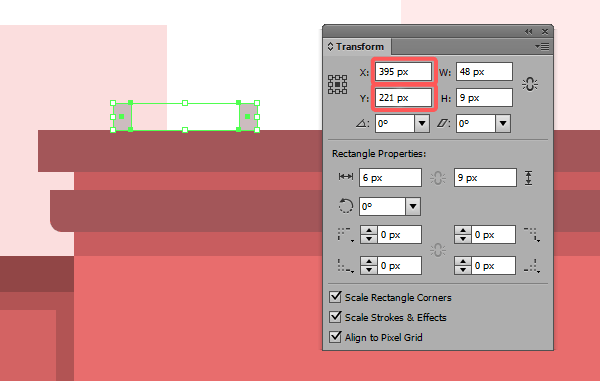Click the rotate angle icon
The image size is (600, 381).
click(362, 124)
